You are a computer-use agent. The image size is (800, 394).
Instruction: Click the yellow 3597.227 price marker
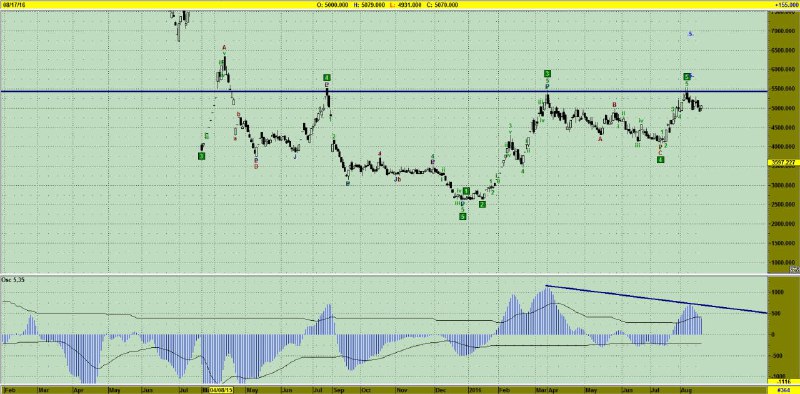(x=784, y=163)
